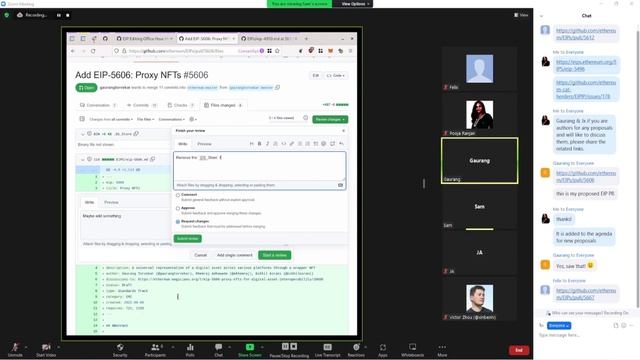Switch to the Files changed tab
640x360 pixels.
(223, 105)
